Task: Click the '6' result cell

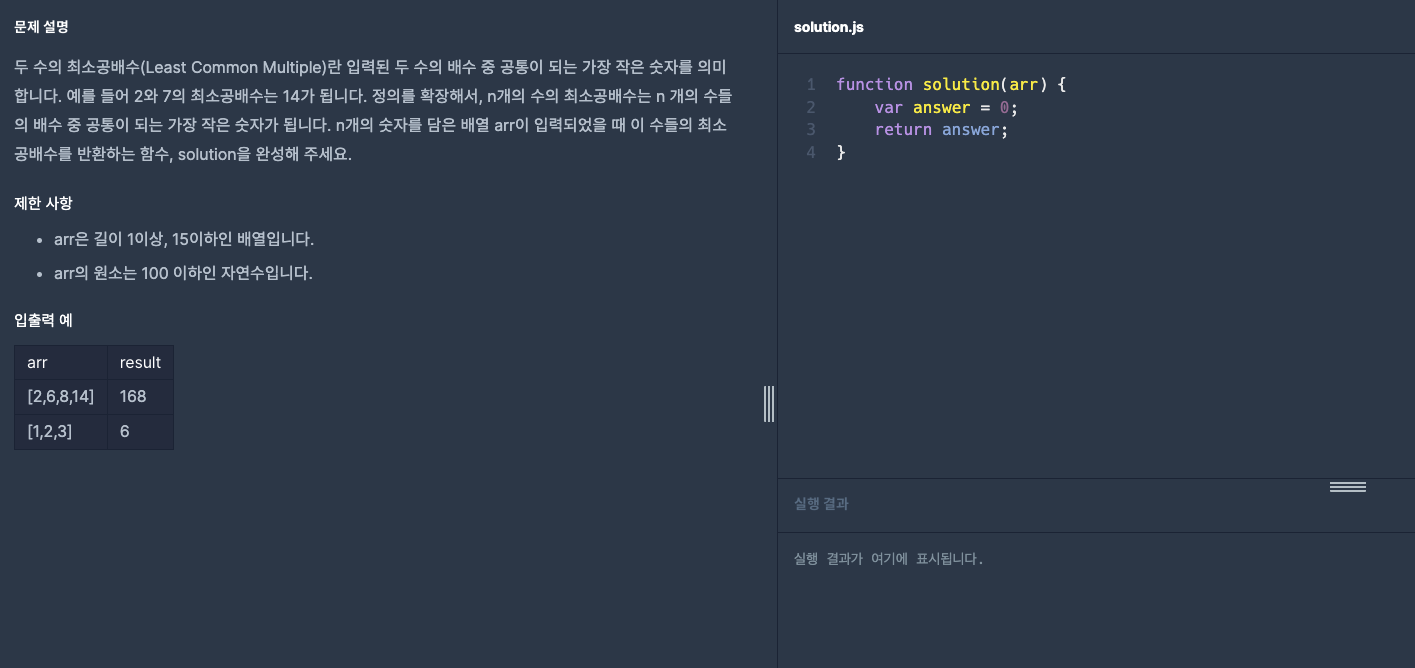Action: [140, 432]
